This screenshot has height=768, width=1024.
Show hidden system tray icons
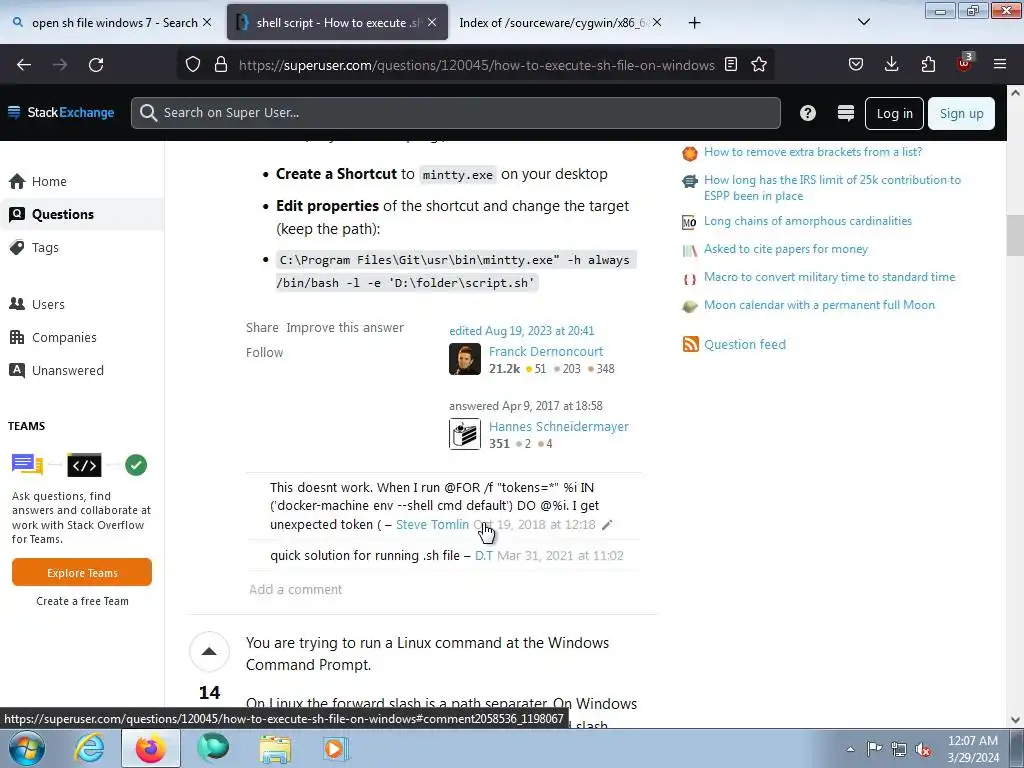tap(850, 750)
